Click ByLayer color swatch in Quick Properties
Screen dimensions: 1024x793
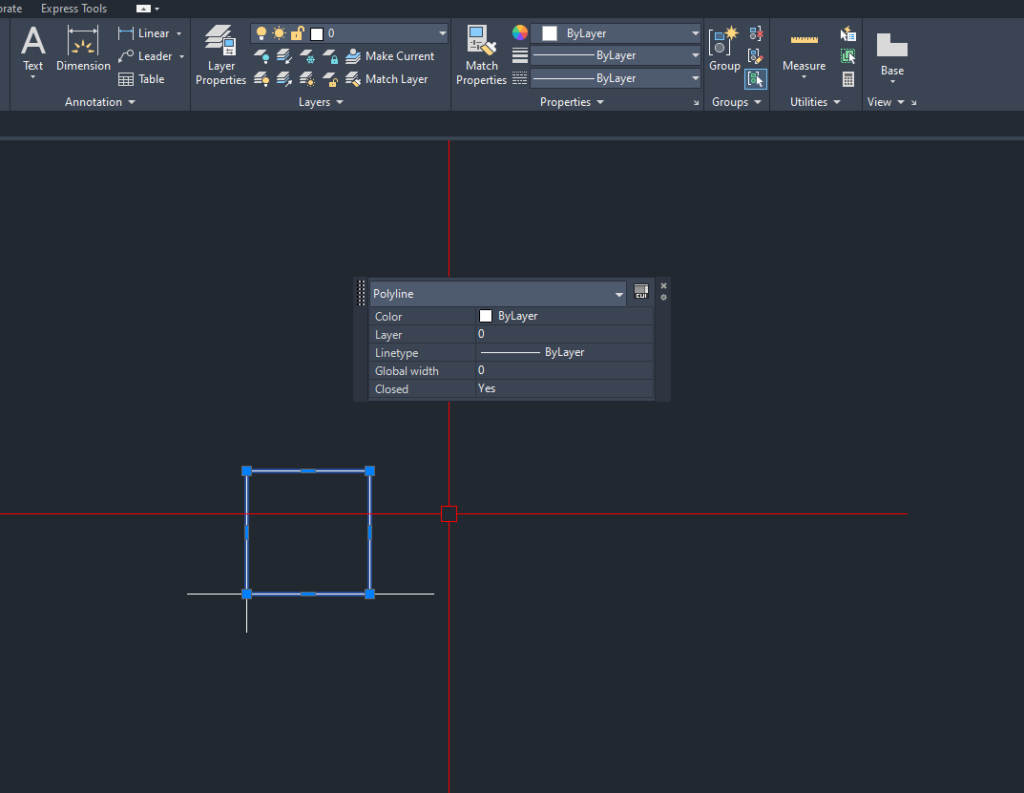(485, 316)
